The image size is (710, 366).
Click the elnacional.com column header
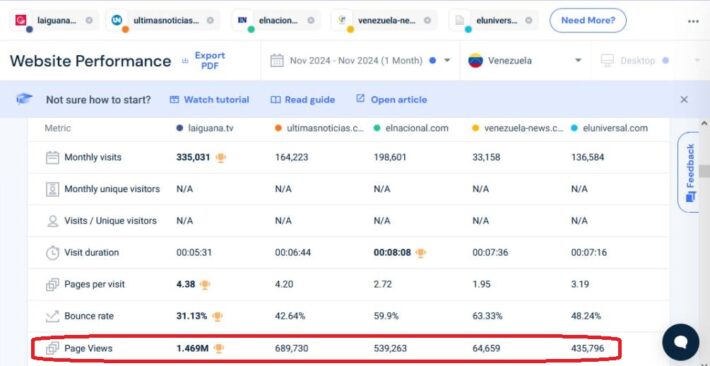point(411,128)
